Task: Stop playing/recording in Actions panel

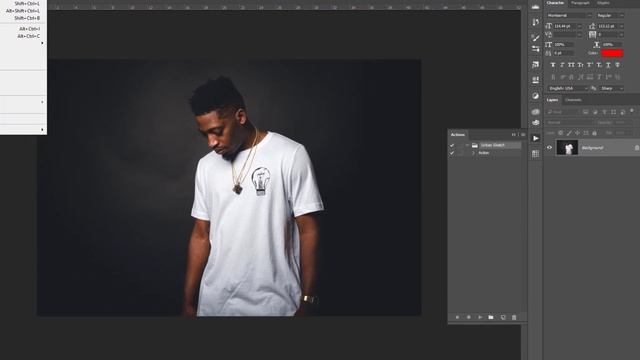Action: point(457,317)
